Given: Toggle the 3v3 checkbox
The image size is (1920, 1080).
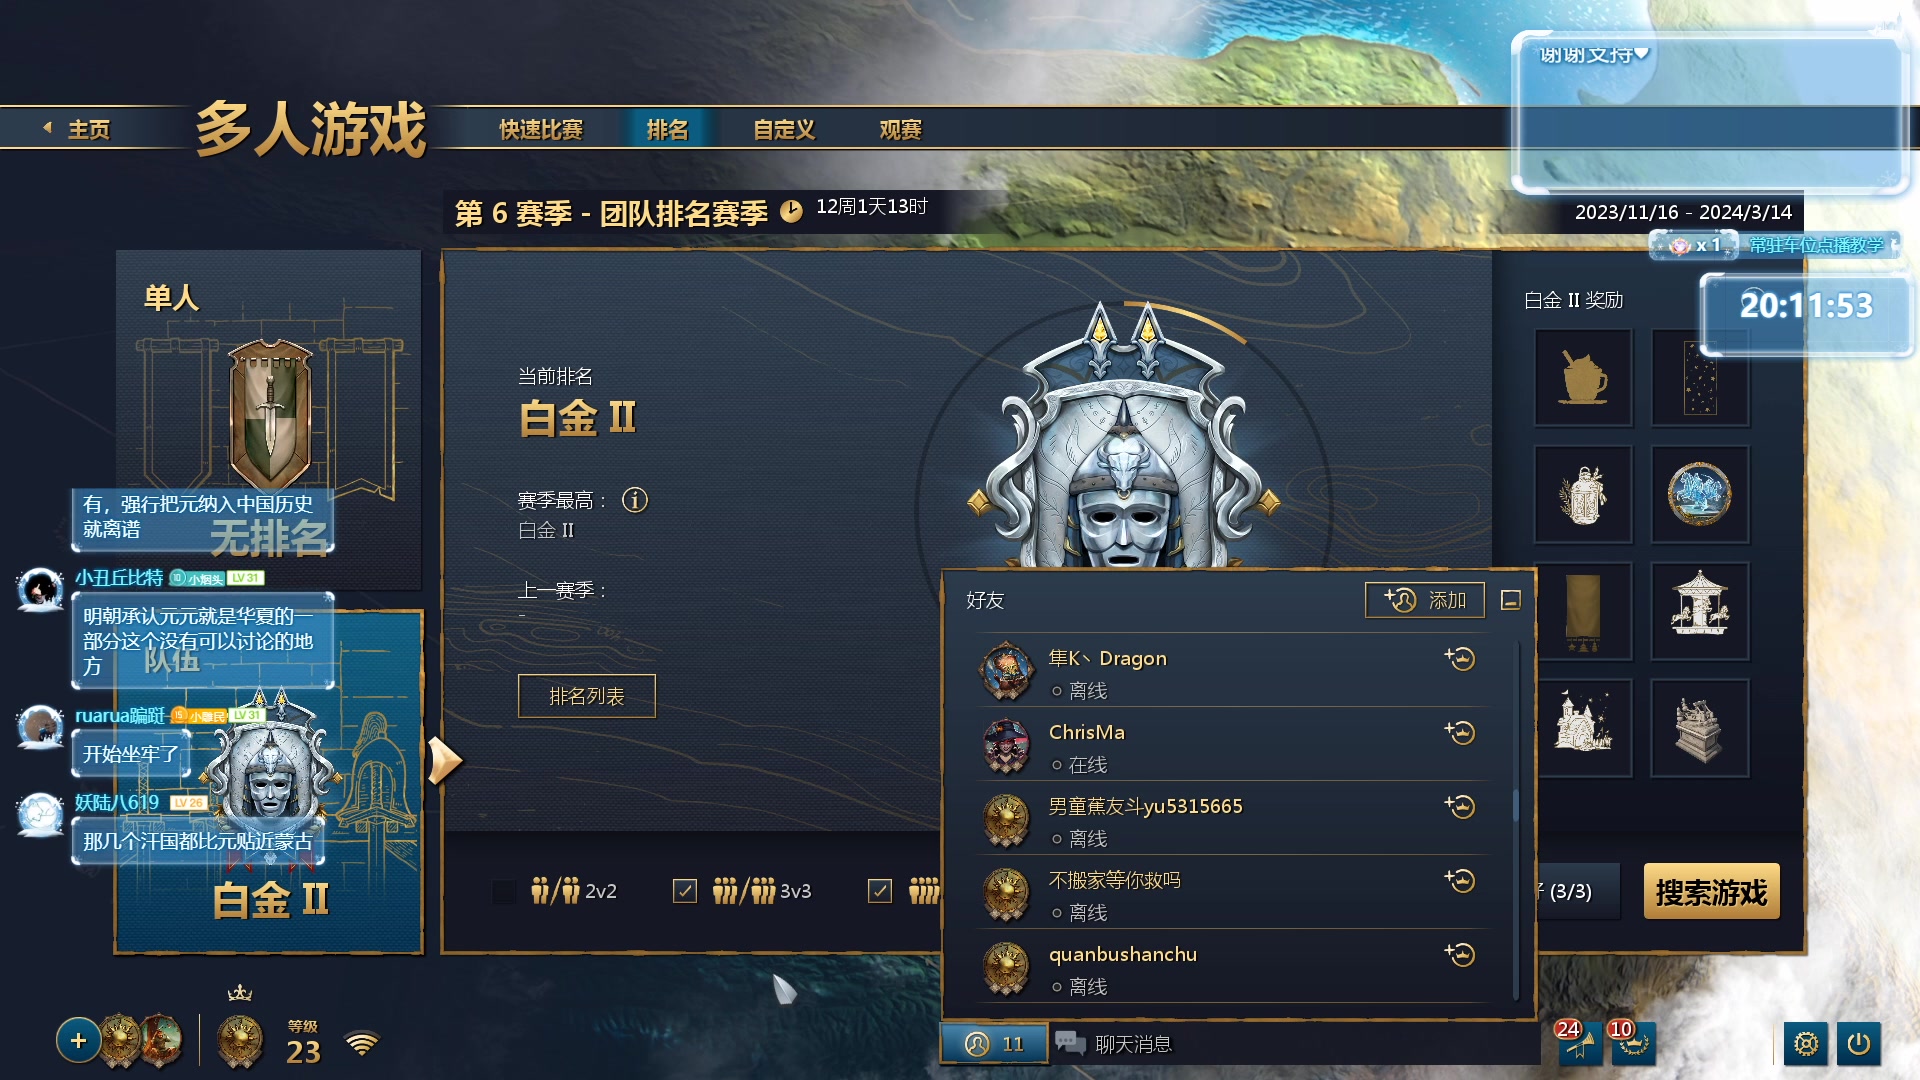Looking at the screenshot, I should tap(685, 891).
